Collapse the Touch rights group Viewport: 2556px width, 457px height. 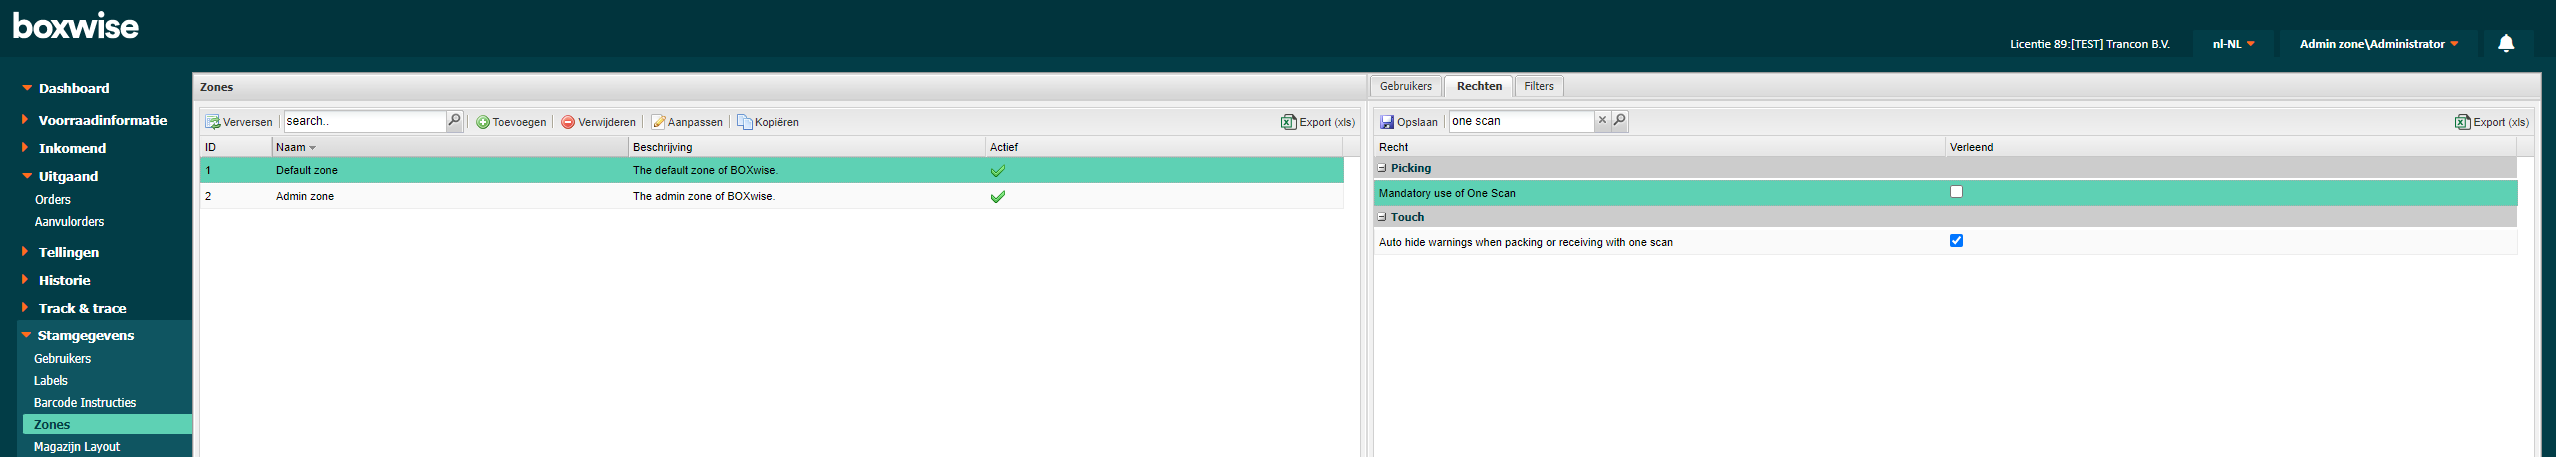click(x=1382, y=217)
